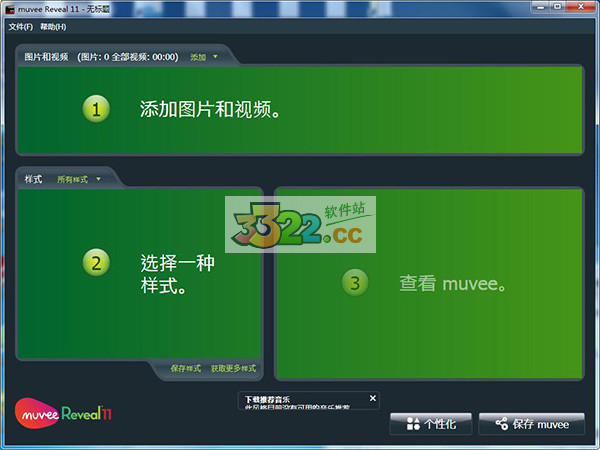600x450 pixels.
Task: Close the 下载推荐音乐 notification popup
Action: coord(373,398)
